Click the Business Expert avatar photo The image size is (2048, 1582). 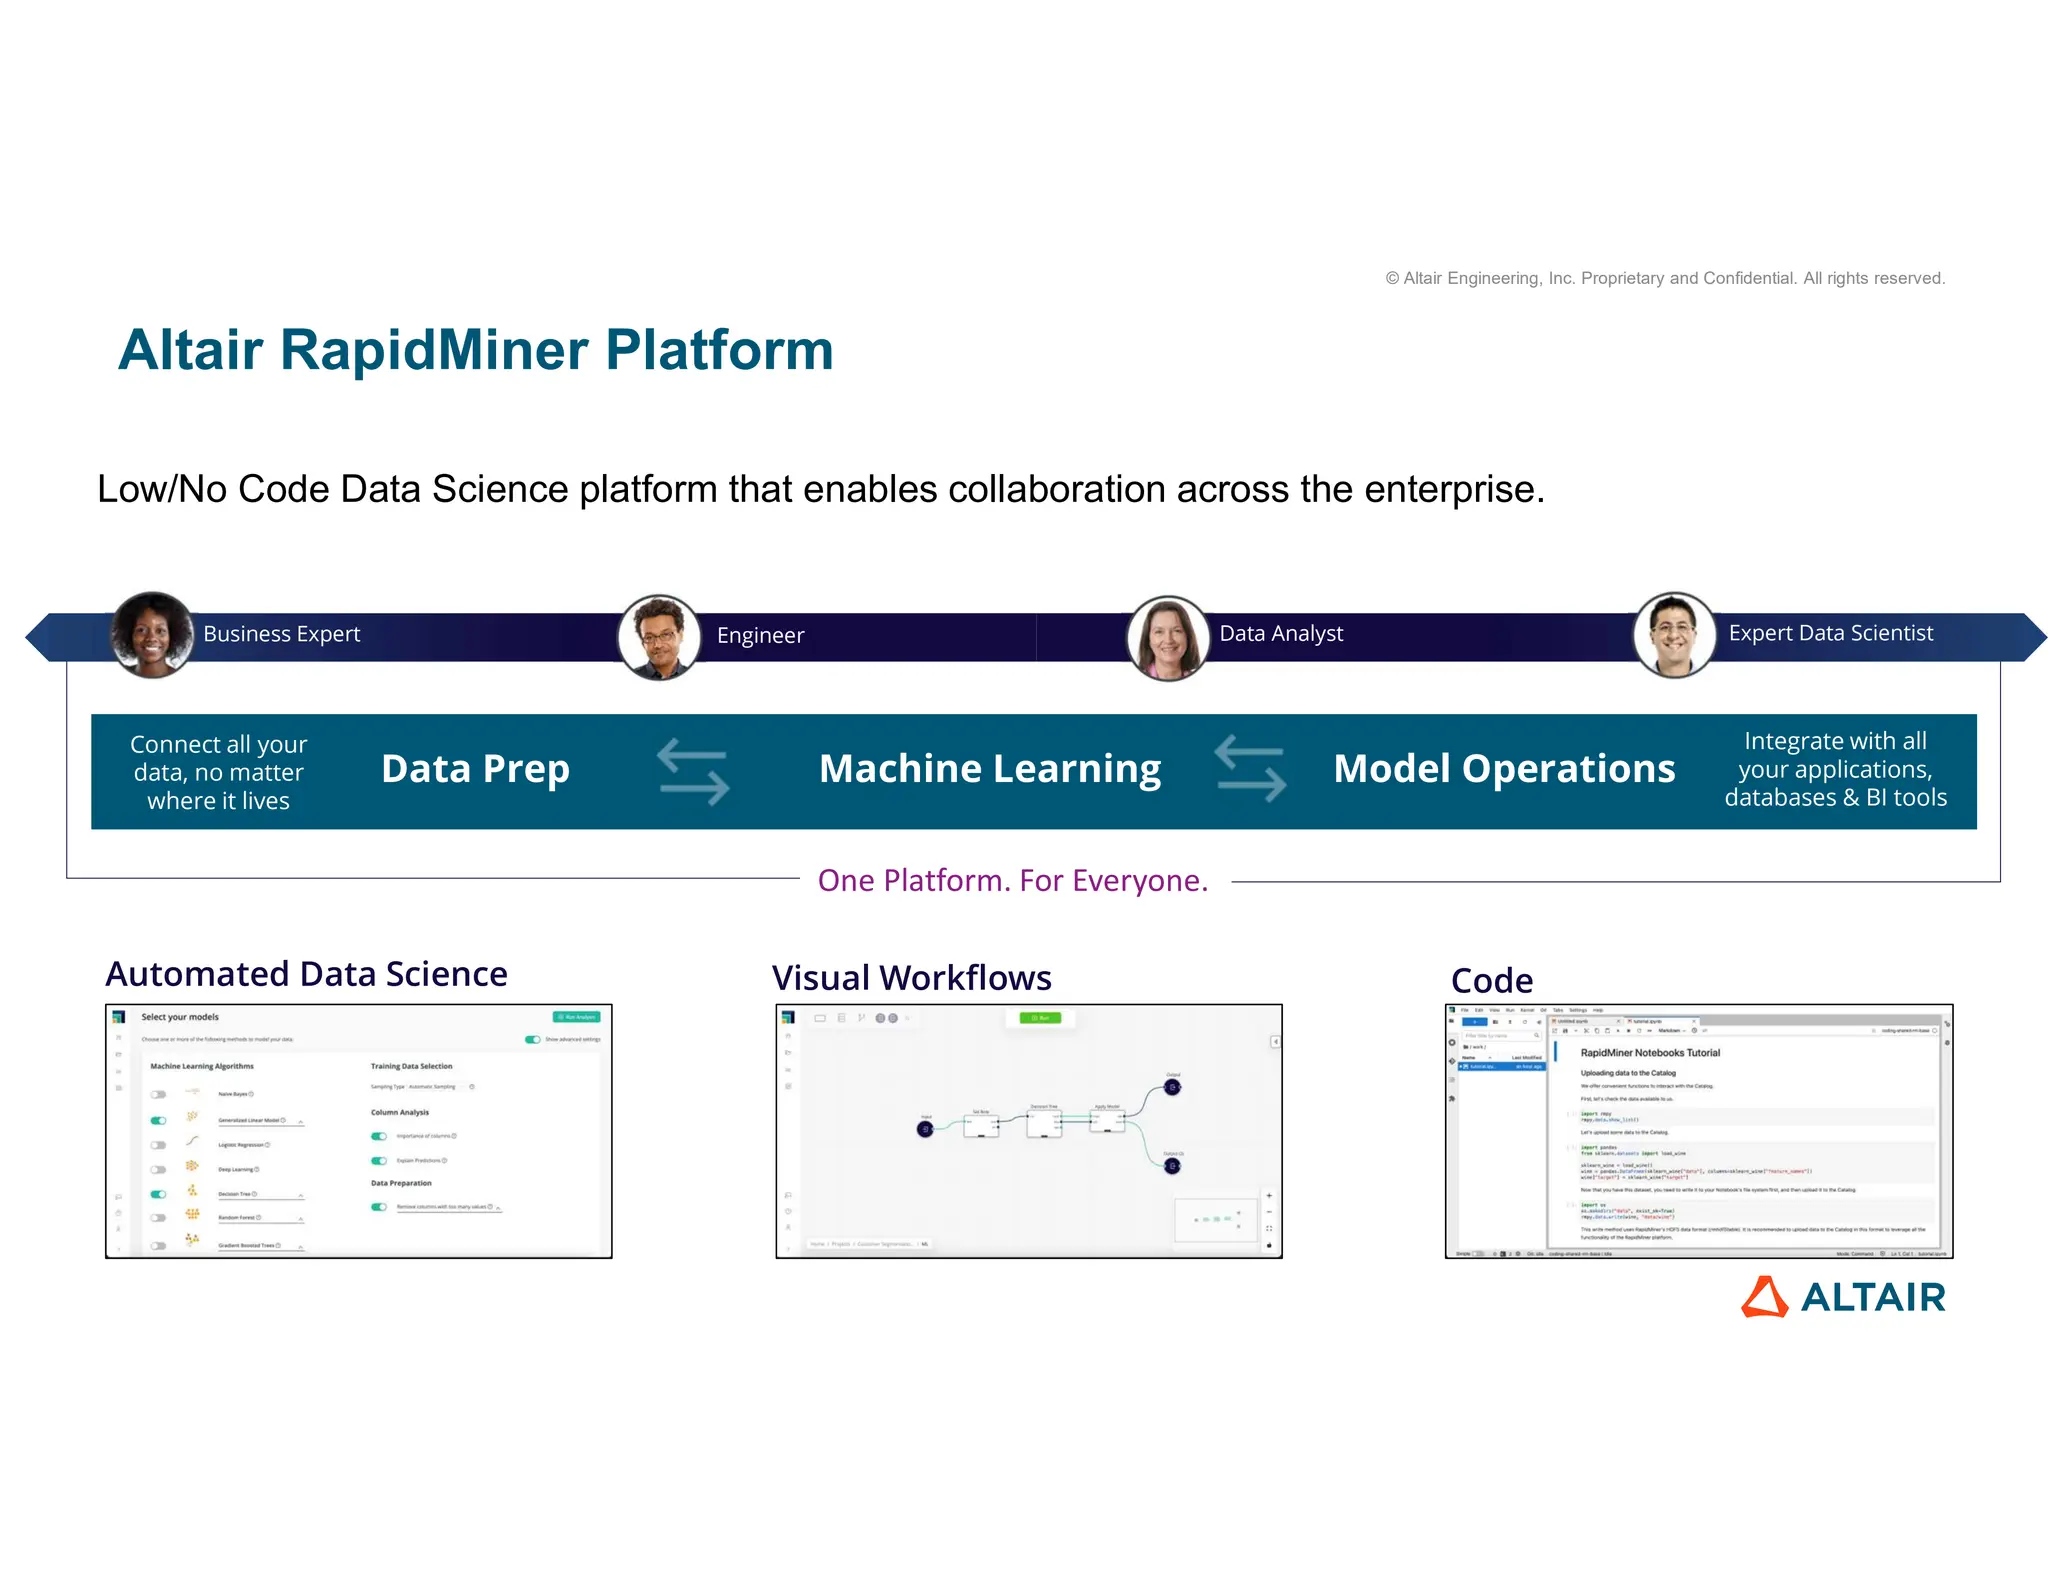coord(152,635)
